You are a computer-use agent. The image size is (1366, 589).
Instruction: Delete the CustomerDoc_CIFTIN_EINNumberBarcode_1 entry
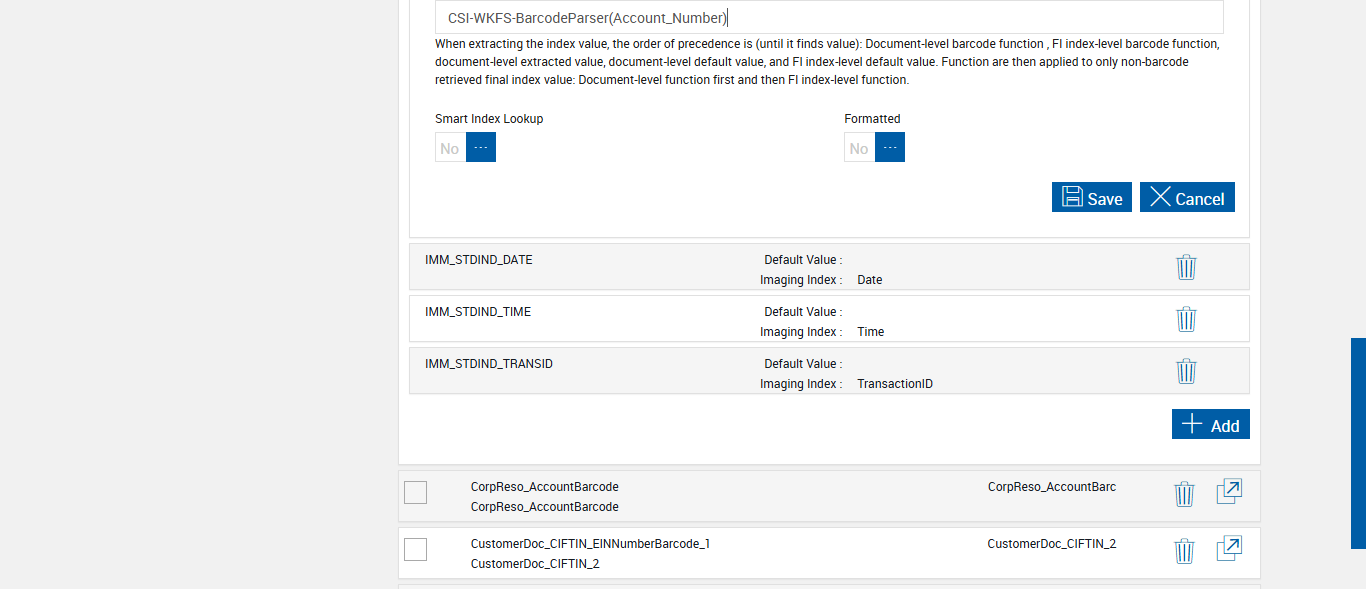[x=1184, y=551]
